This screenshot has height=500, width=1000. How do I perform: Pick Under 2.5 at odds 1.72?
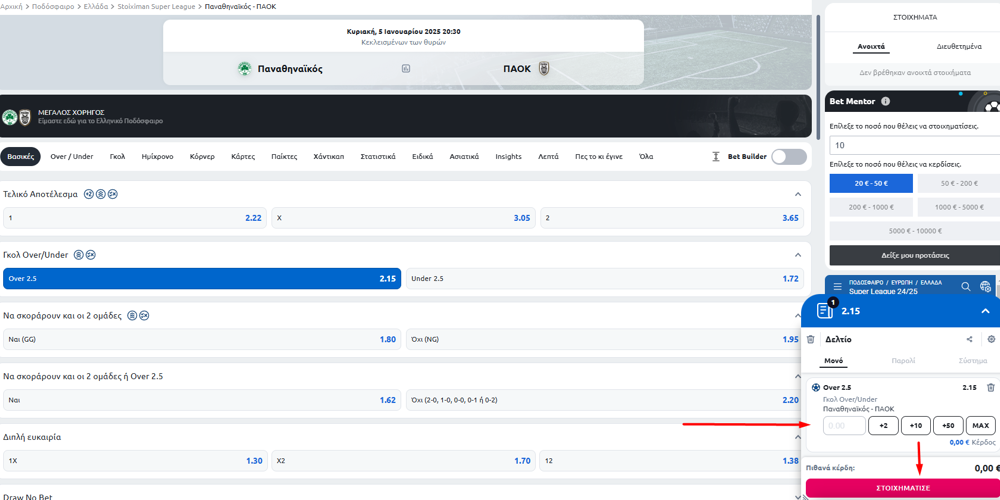tap(605, 279)
